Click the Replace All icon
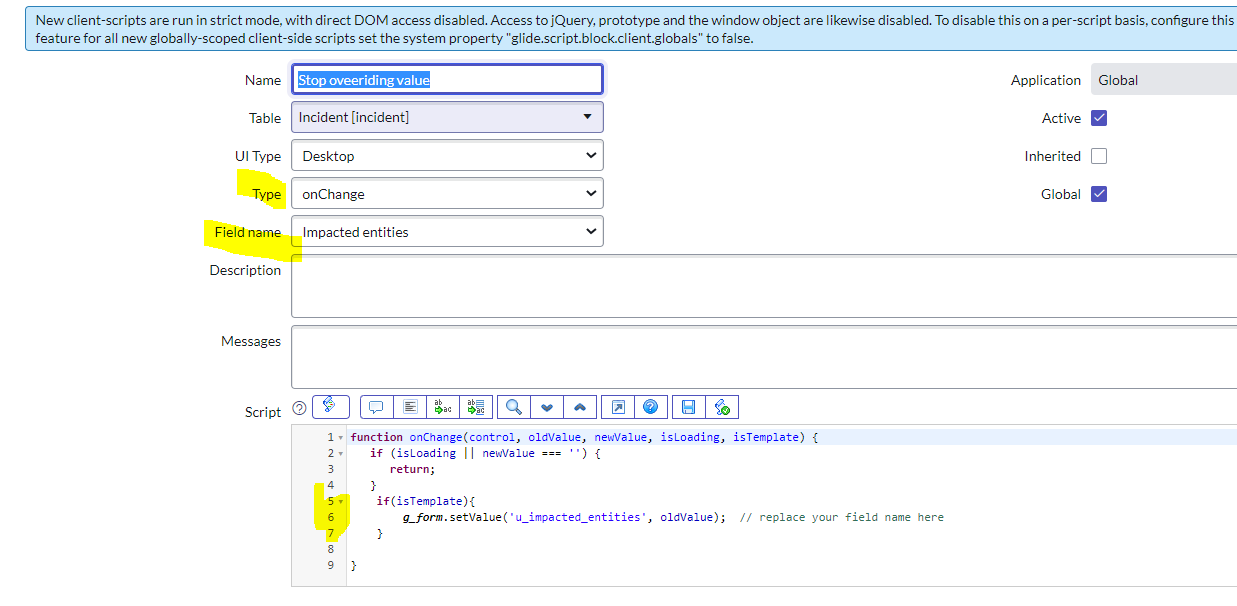Image resolution: width=1237 pixels, height=606 pixels. (x=475, y=407)
